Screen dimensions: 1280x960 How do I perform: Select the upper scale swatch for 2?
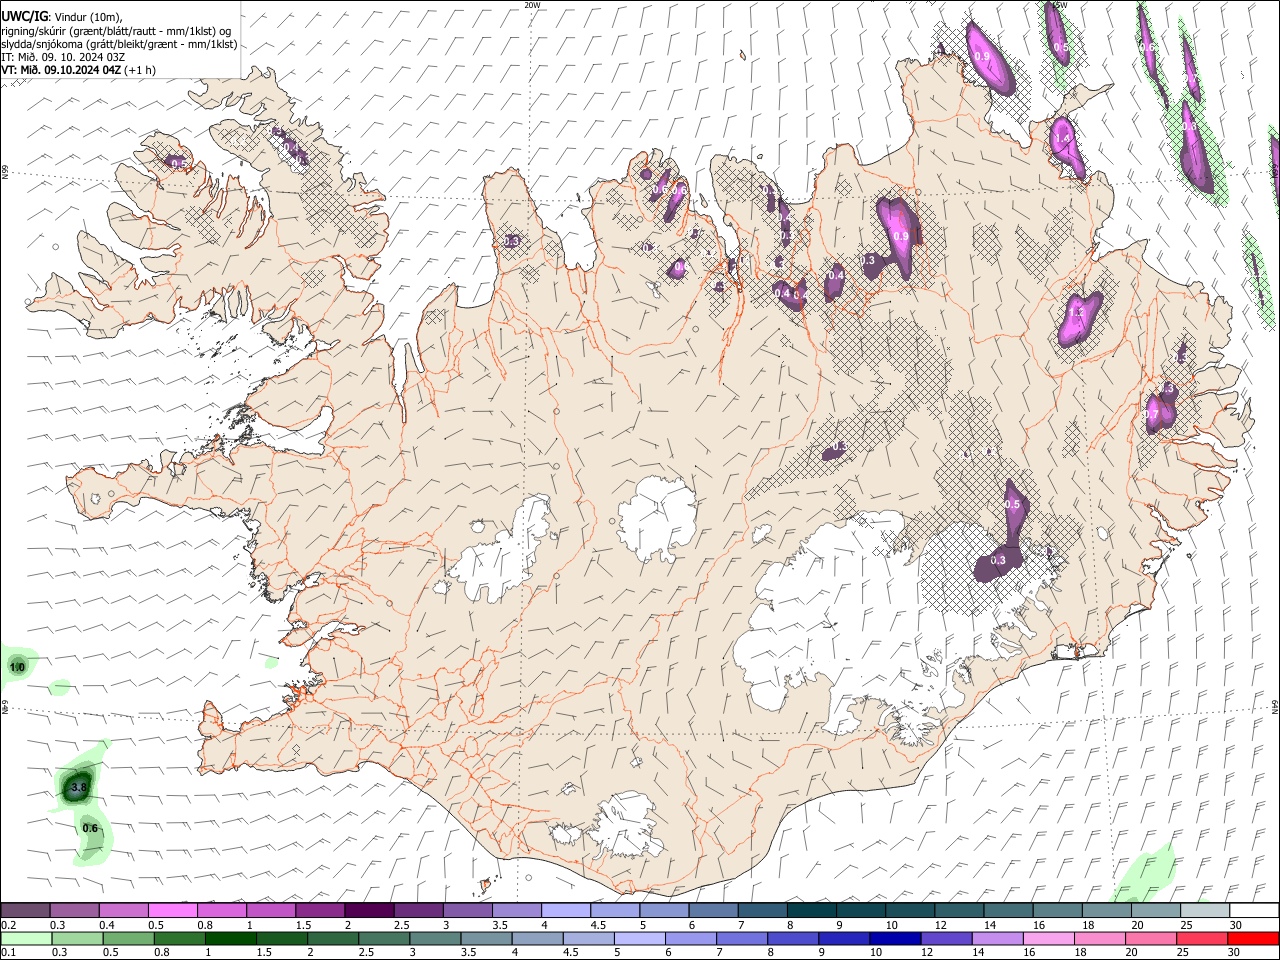click(x=369, y=911)
